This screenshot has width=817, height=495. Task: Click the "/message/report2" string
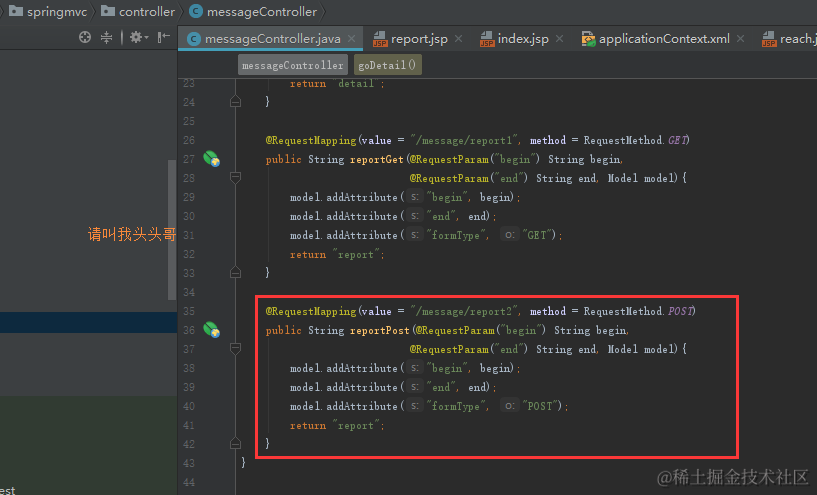(465, 311)
